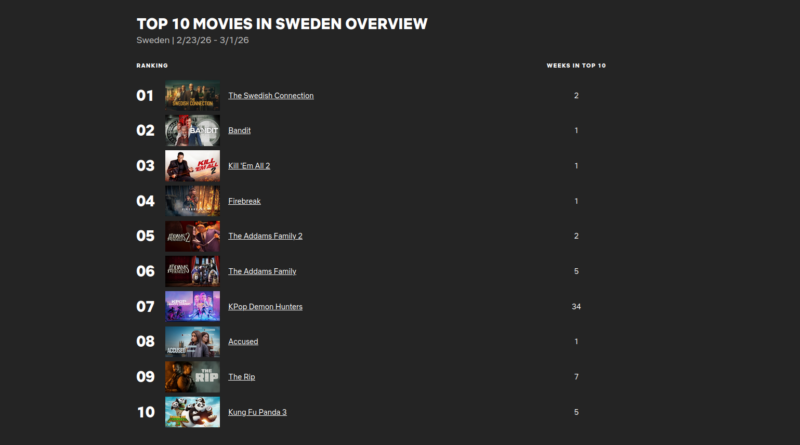800x445 pixels.
Task: Click the KPop Demon Hunters thumbnail
Action: tap(192, 306)
